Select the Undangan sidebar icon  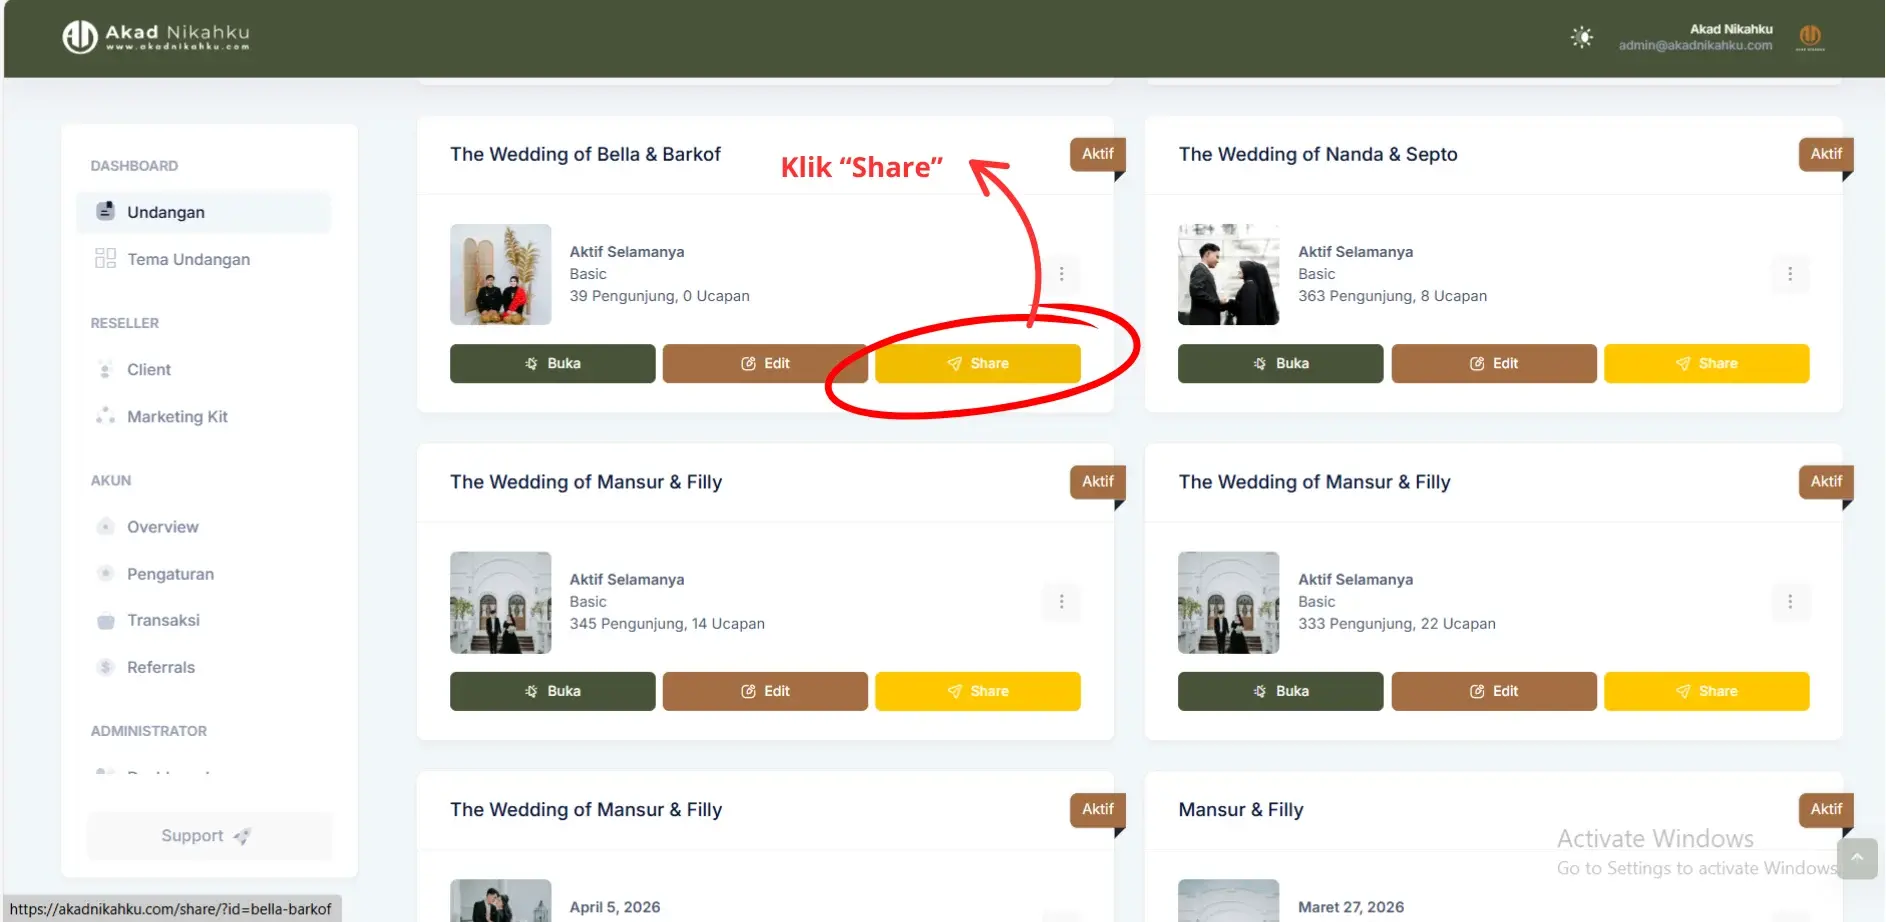coord(106,211)
